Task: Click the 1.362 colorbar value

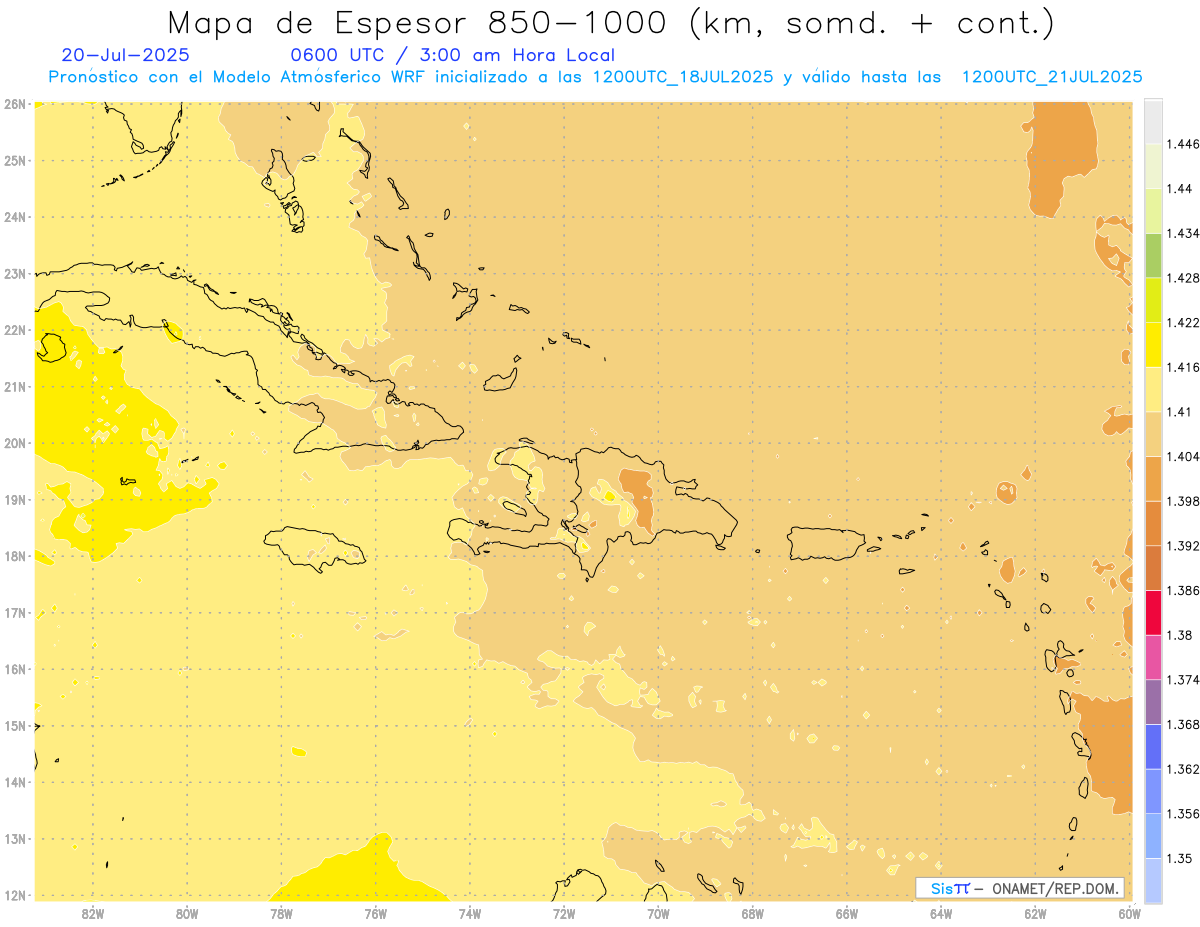Action: click(x=1183, y=769)
